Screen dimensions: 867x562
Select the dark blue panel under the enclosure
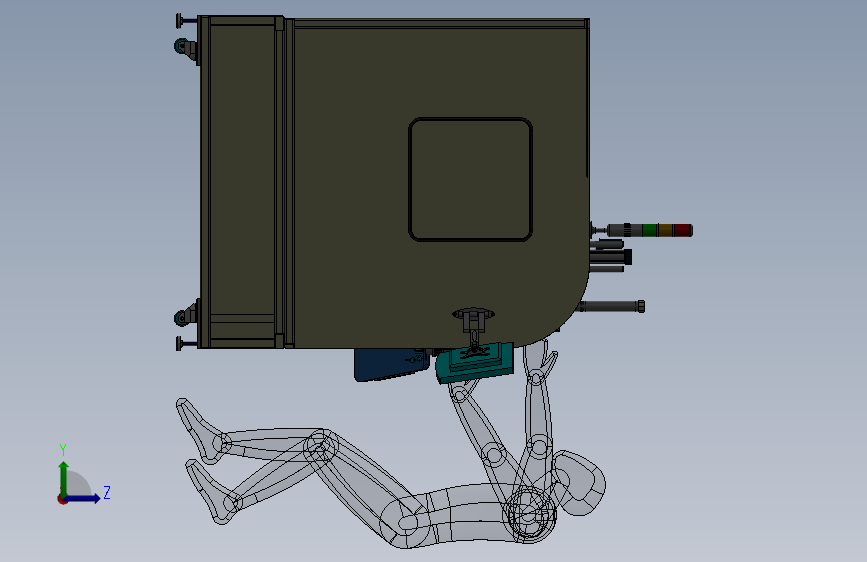pos(390,365)
